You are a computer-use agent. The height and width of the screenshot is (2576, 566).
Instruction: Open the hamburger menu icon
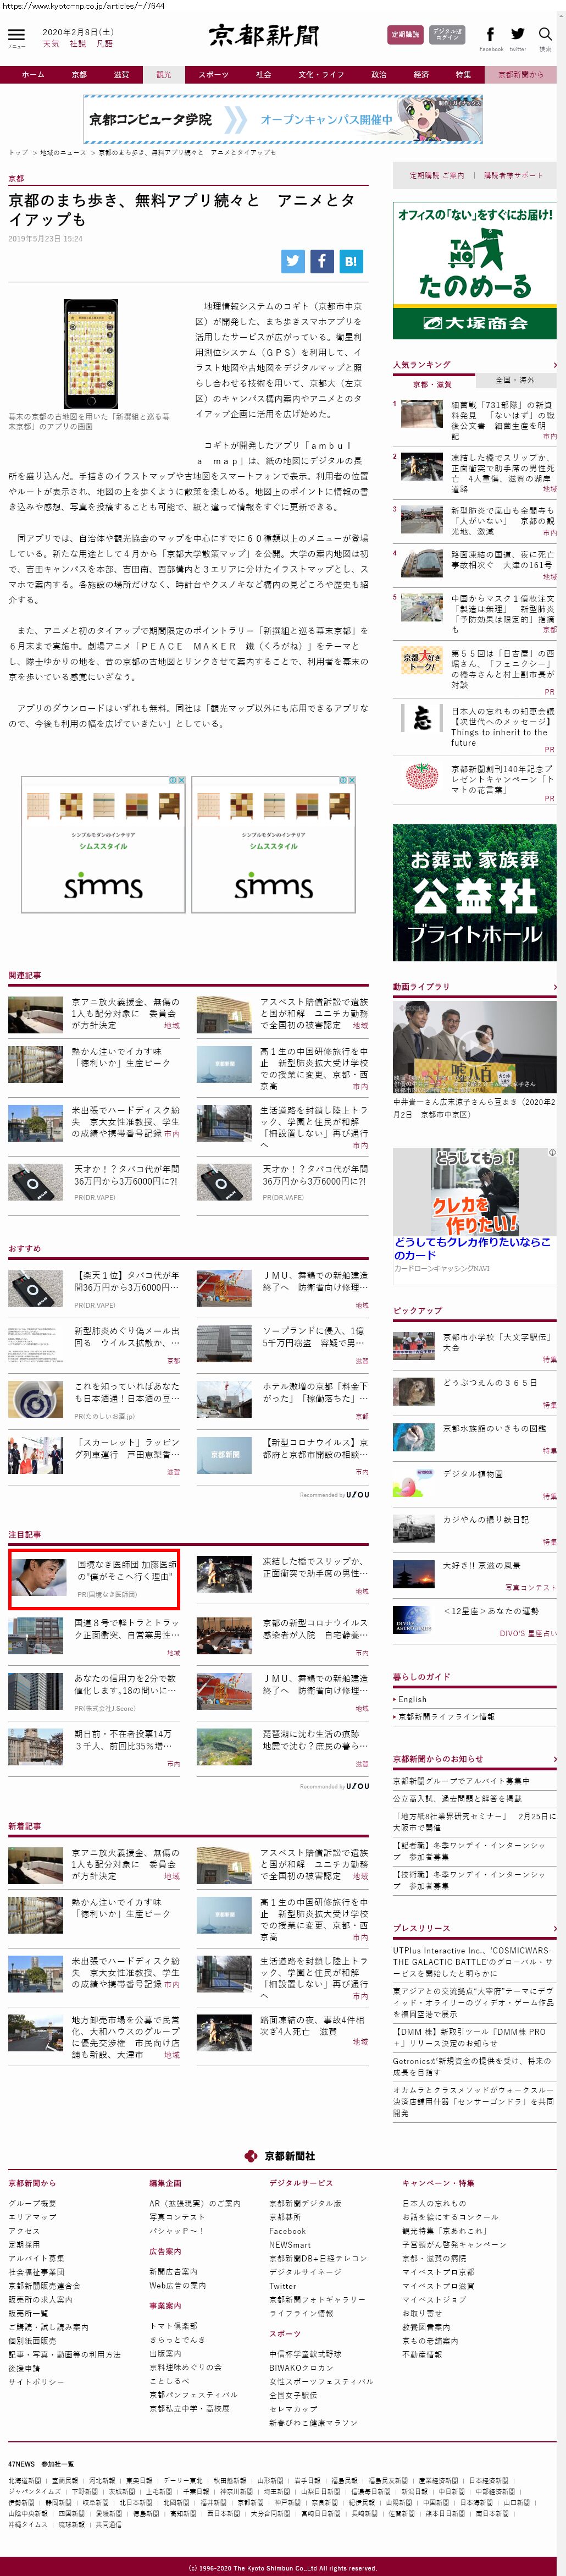[x=16, y=36]
